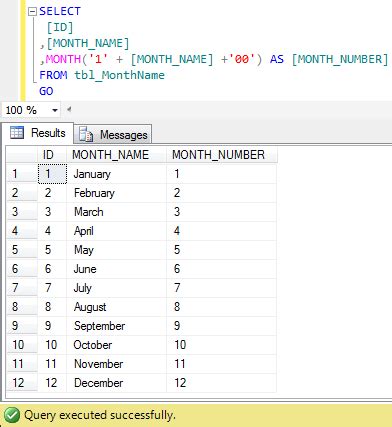Click the April cell
Viewport: 392px width, 427px height.
pyautogui.click(x=116, y=231)
